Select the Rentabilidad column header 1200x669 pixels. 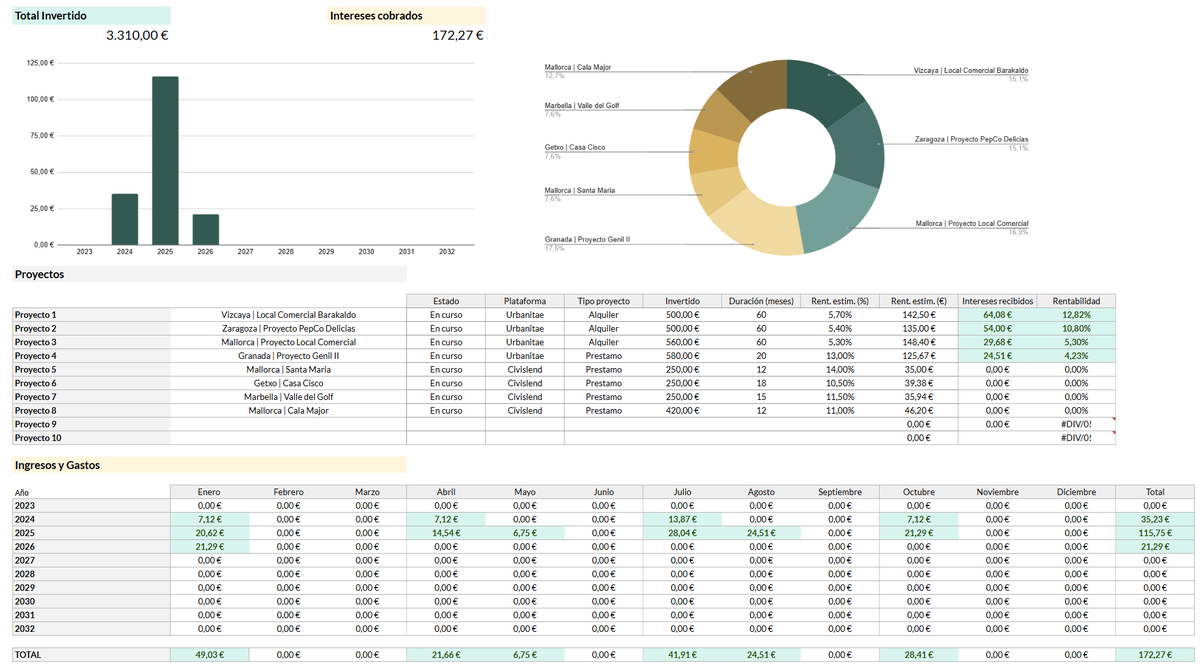click(1076, 301)
